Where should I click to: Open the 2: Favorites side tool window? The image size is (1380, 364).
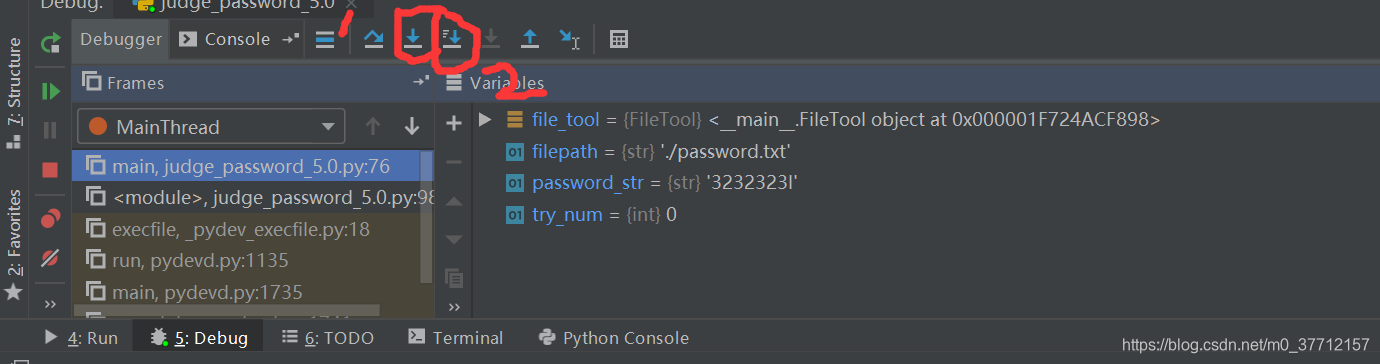[x=13, y=244]
